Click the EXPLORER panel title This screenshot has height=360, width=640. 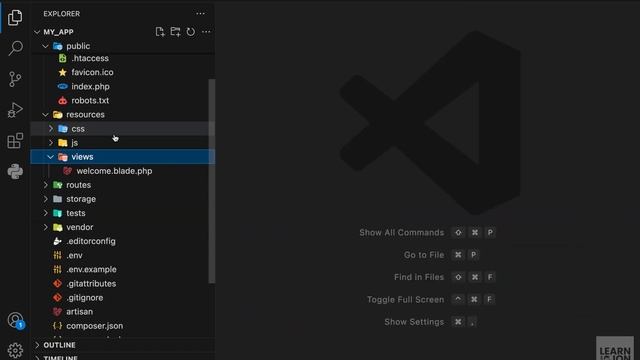[x=62, y=14]
